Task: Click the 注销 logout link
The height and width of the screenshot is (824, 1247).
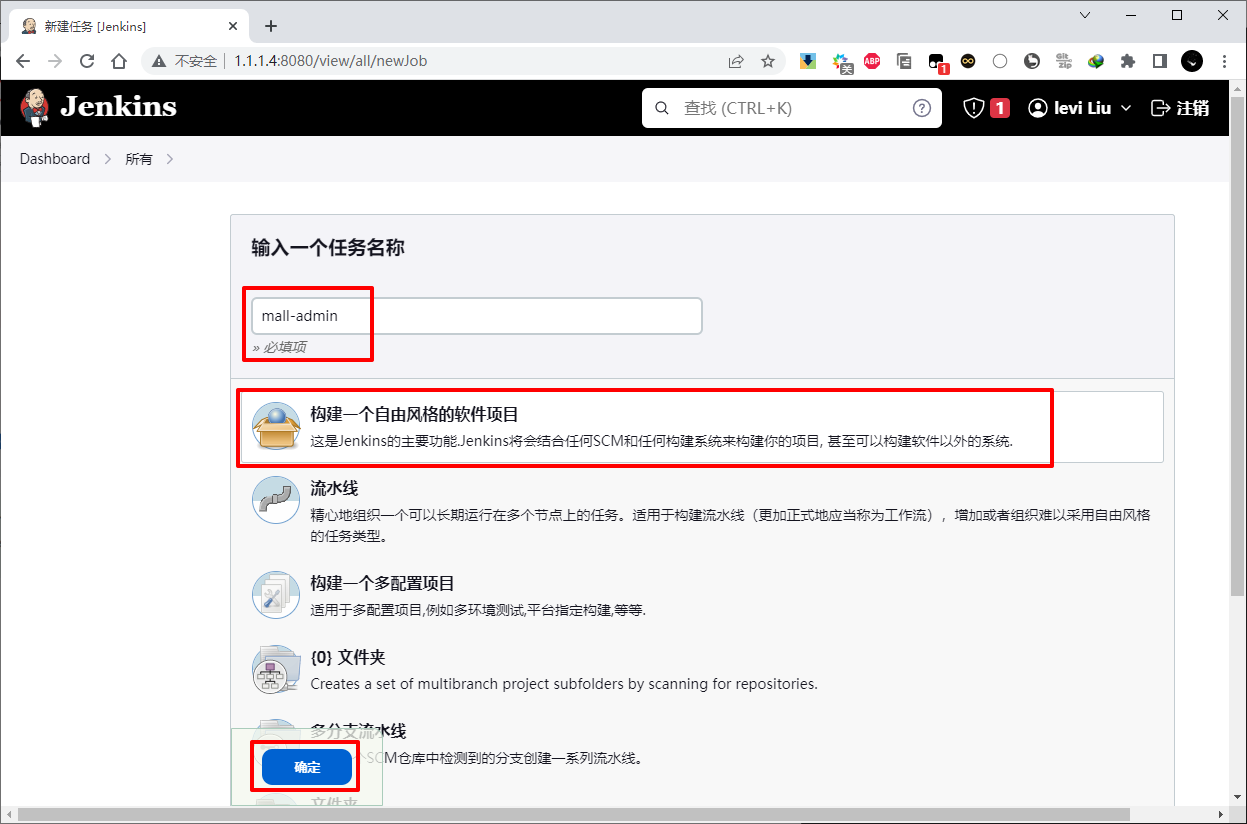Action: coord(1180,108)
